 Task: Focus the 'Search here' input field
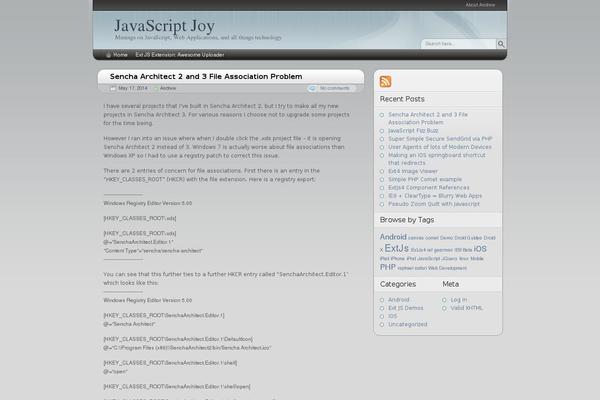click(458, 44)
